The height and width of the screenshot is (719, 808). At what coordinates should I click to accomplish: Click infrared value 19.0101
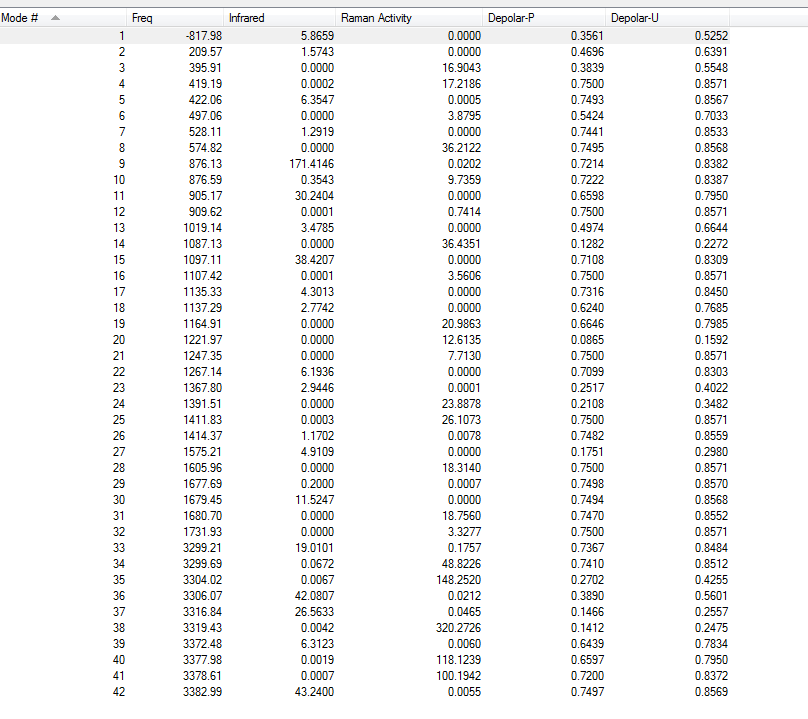314,547
